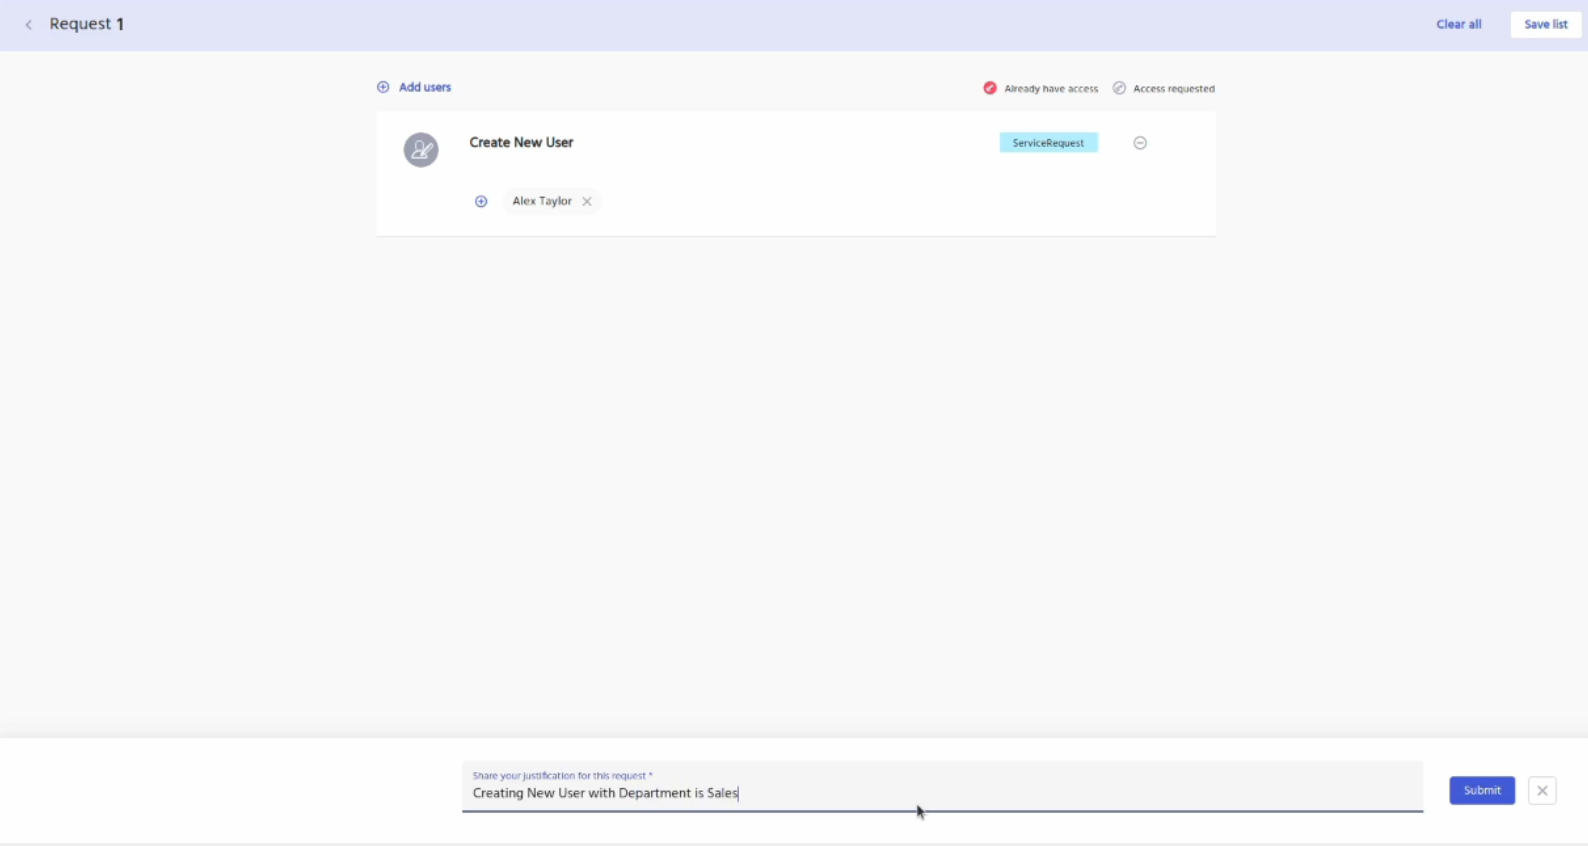The image size is (1588, 846).
Task: Click the ServiceRequest badge
Action: 1048,143
